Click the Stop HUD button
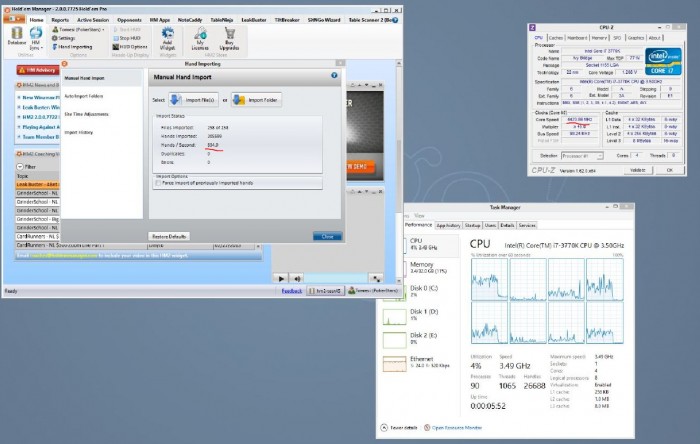This screenshot has width=700, height=444. (127, 38)
